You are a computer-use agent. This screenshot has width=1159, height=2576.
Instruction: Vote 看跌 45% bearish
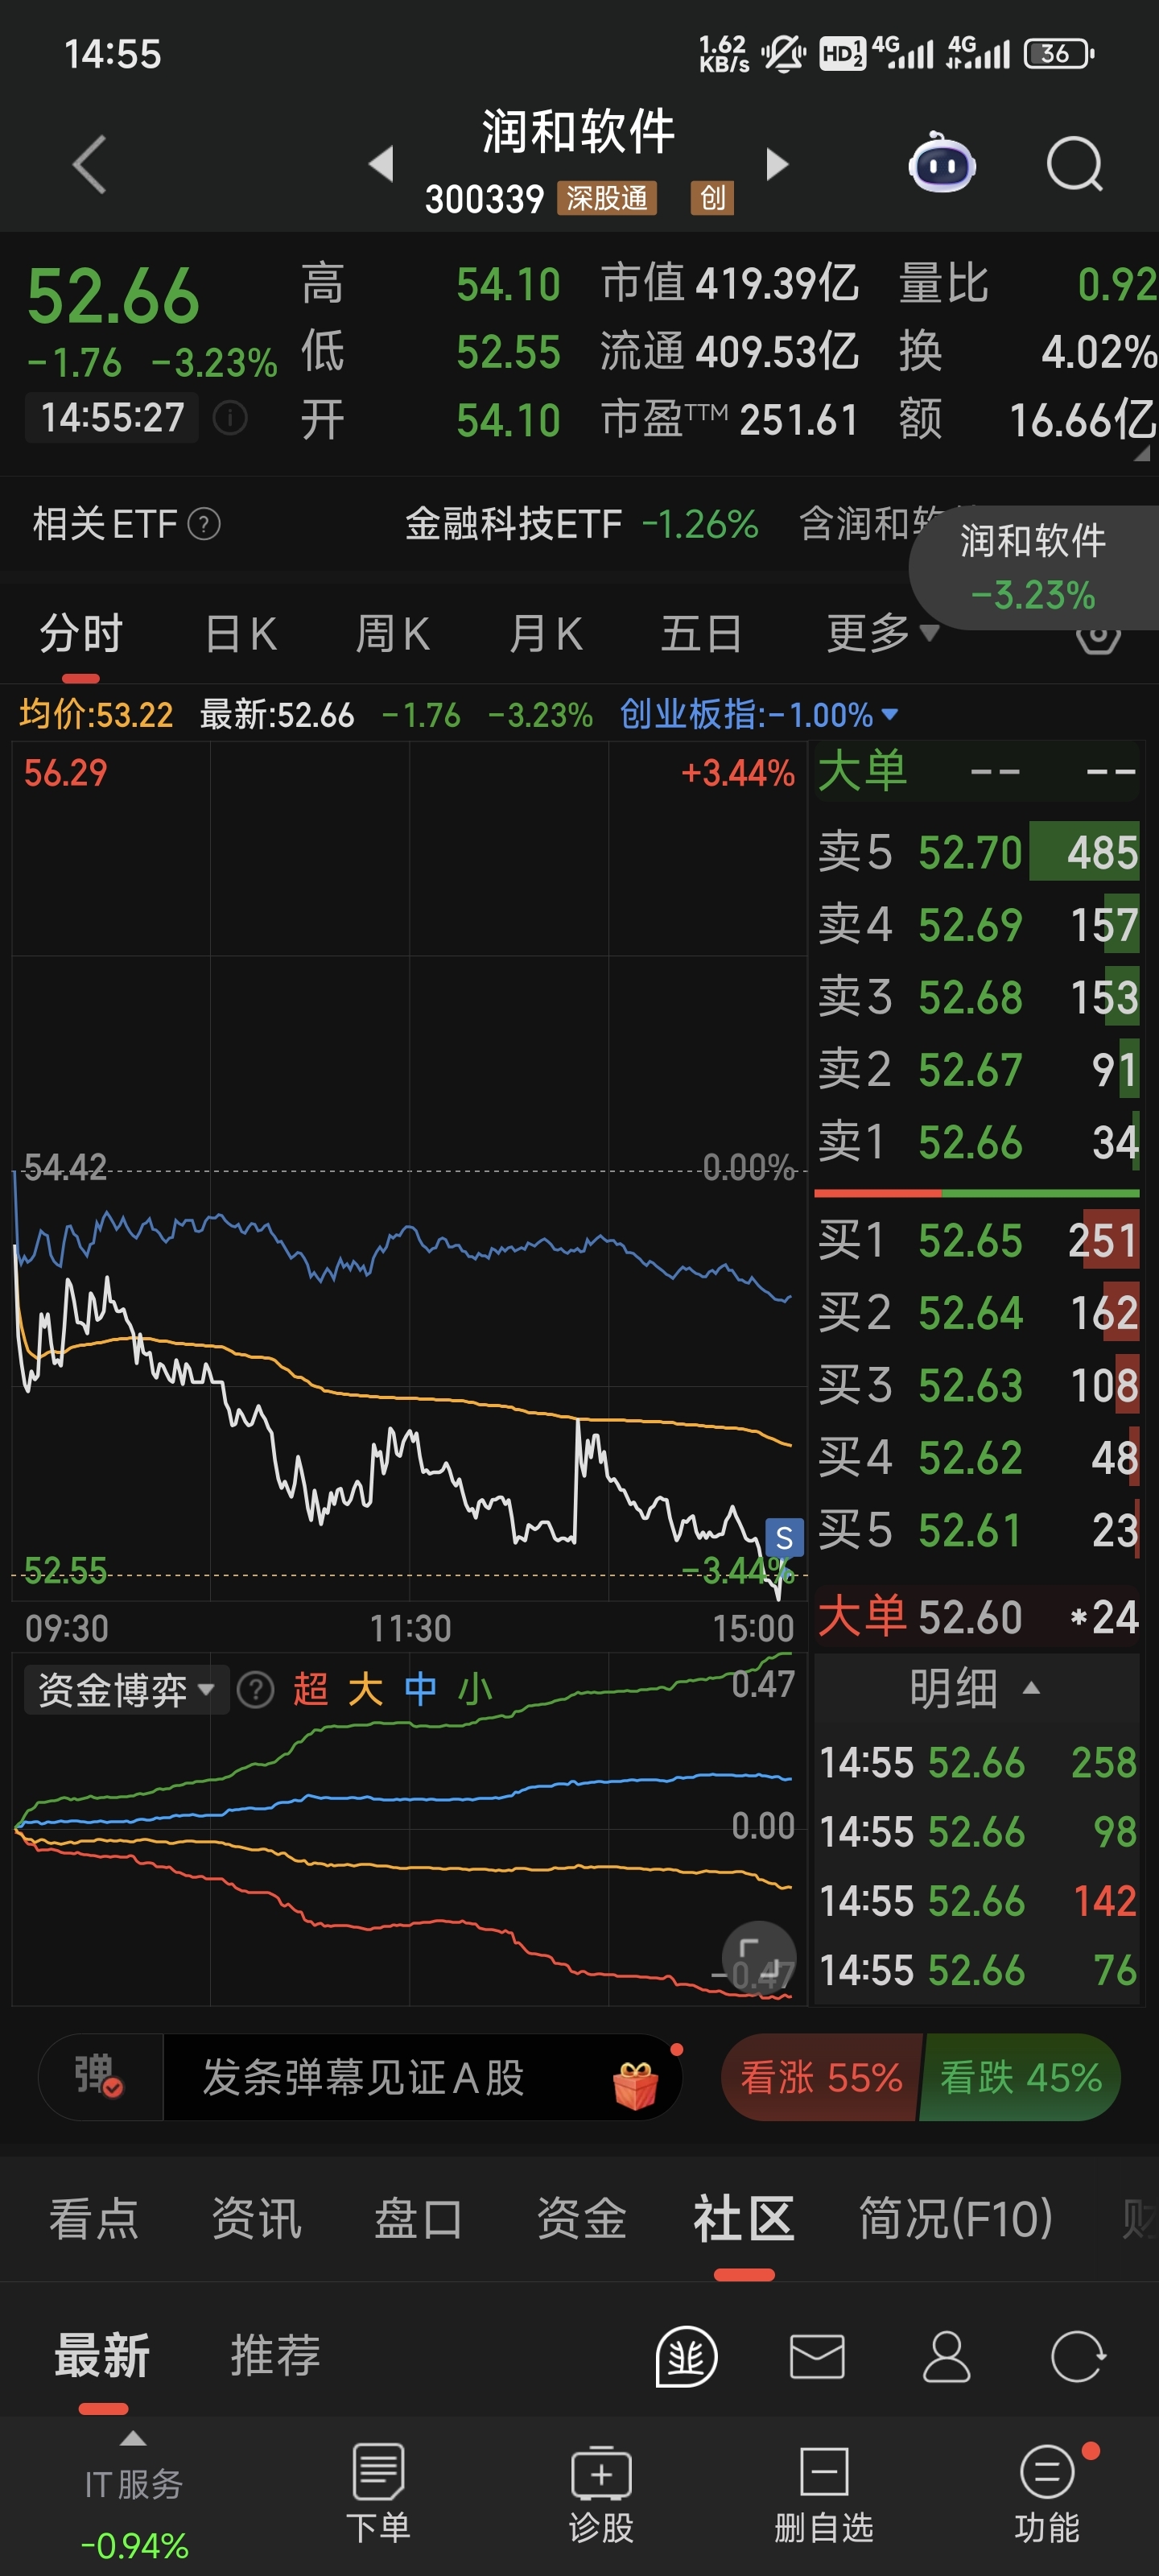pyautogui.click(x=1020, y=2077)
